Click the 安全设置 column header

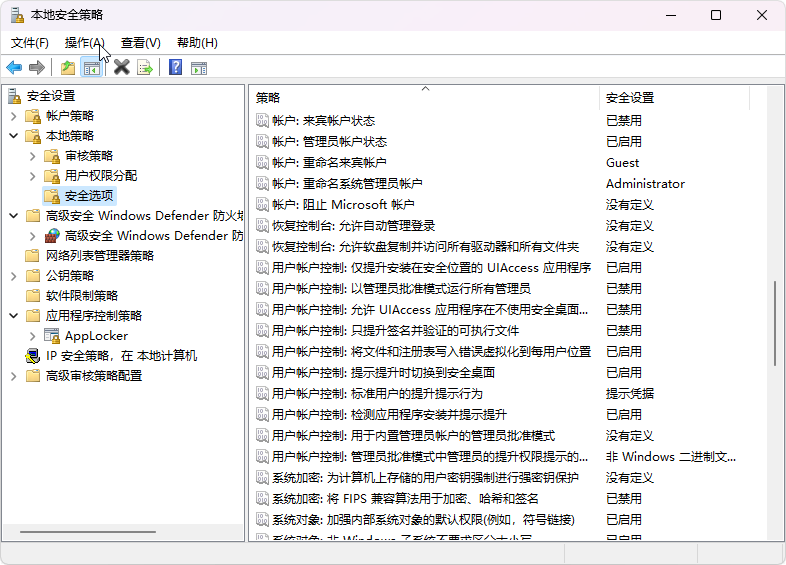pyautogui.click(x=670, y=97)
